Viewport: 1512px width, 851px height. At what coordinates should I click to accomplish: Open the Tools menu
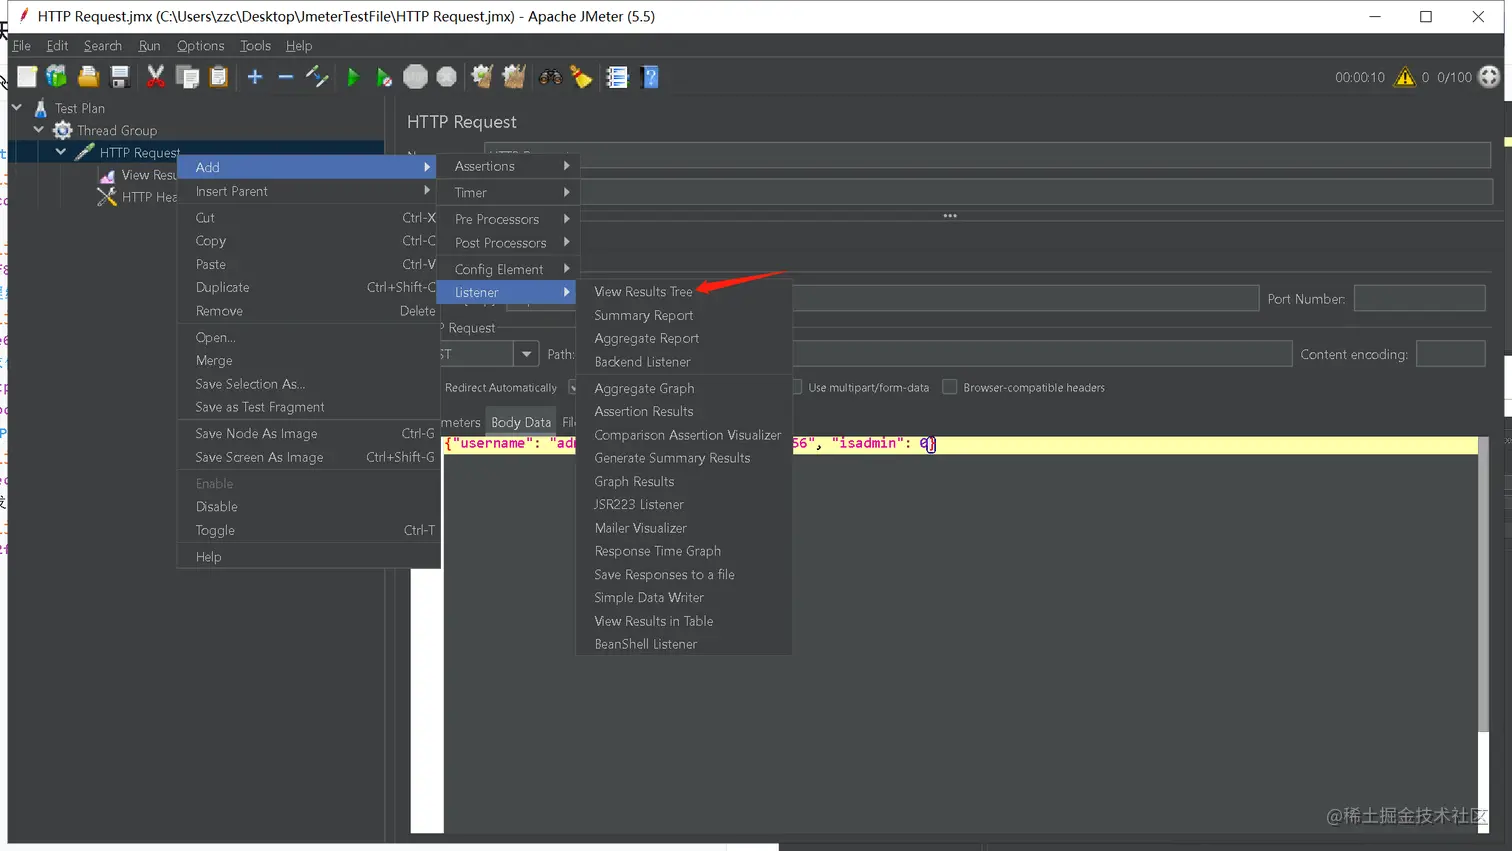[x=255, y=46]
